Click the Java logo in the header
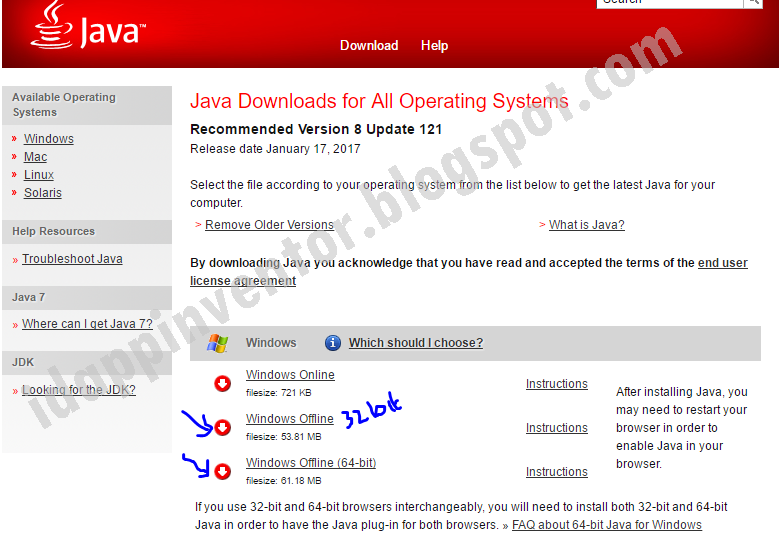The width and height of the screenshot is (783, 541). click(88, 25)
